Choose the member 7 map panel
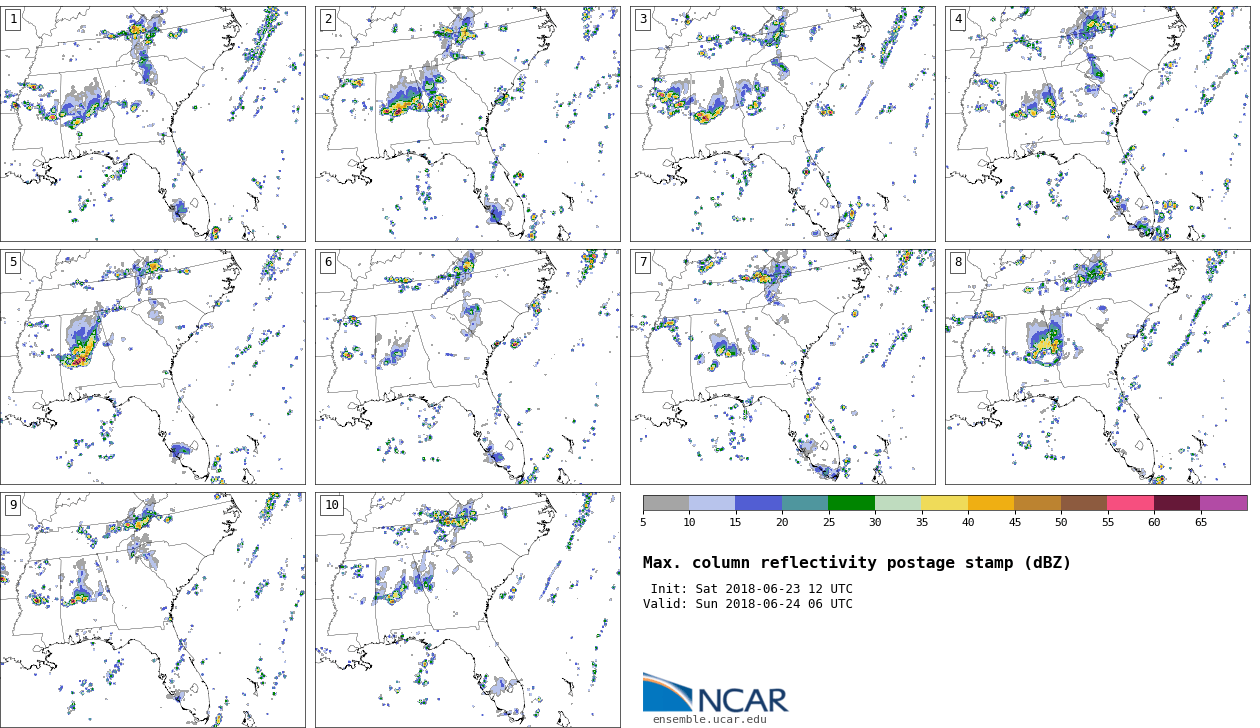 point(783,367)
